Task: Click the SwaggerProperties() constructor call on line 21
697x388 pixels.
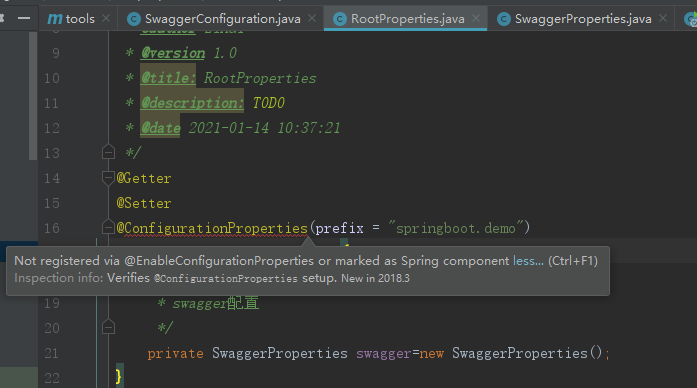Action: (x=527, y=353)
